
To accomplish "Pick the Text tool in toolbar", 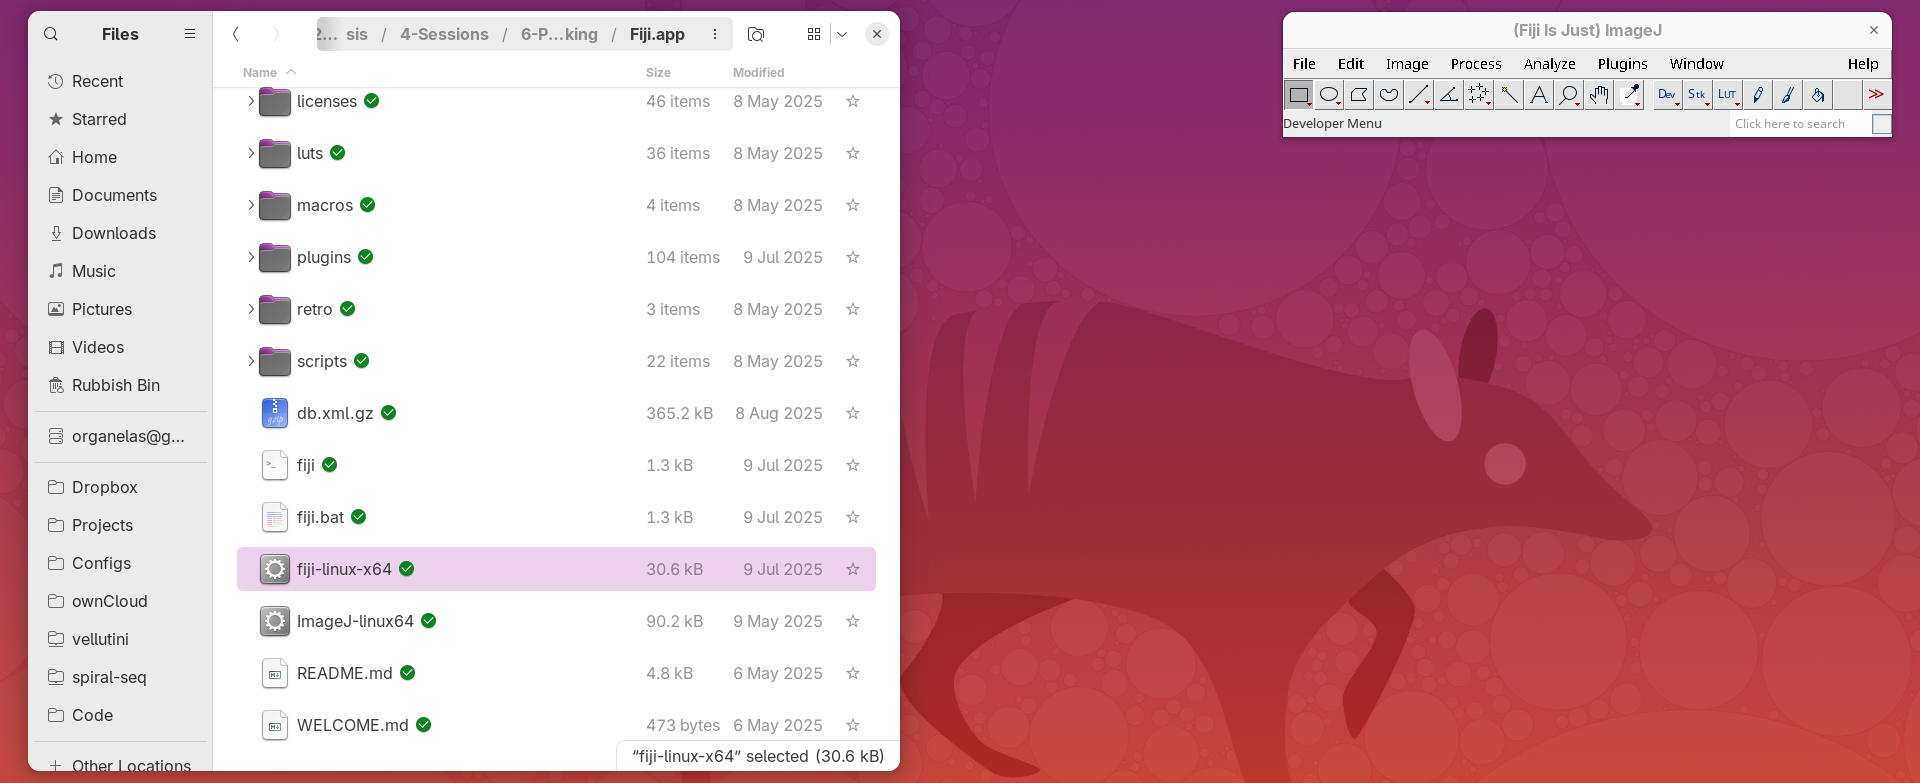I will click(1539, 95).
